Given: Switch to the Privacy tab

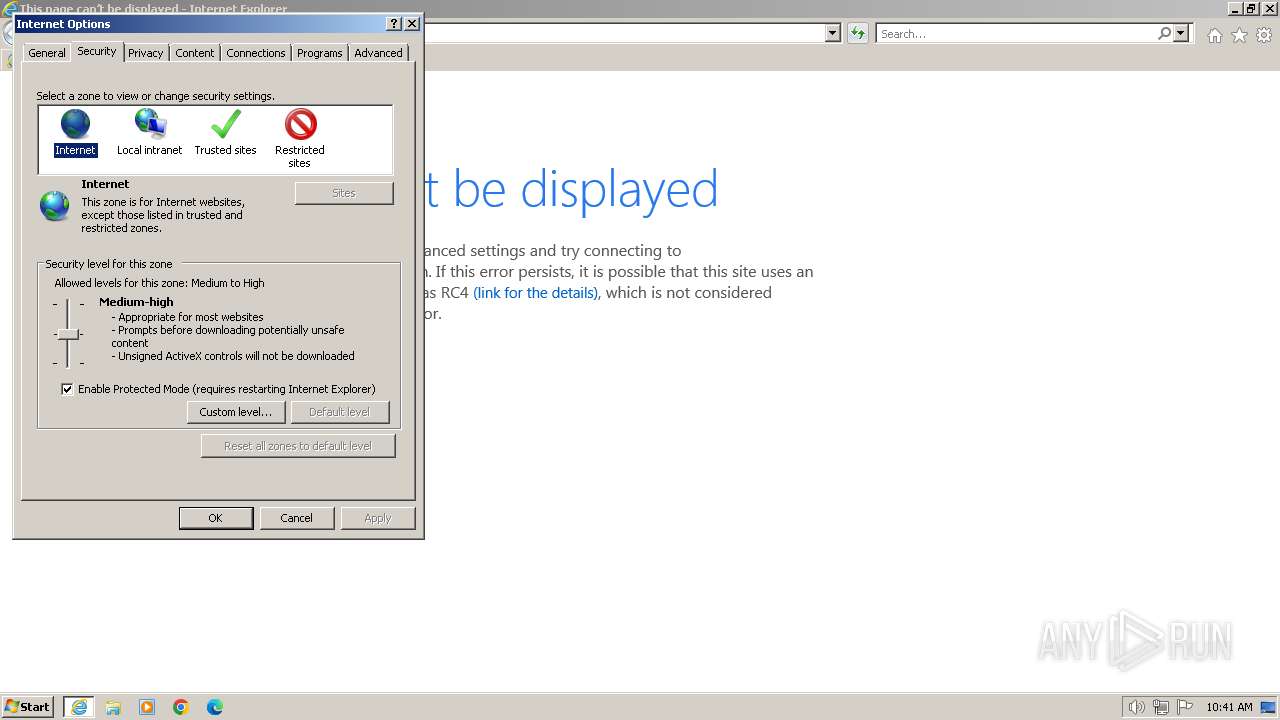Looking at the screenshot, I should click(x=146, y=53).
